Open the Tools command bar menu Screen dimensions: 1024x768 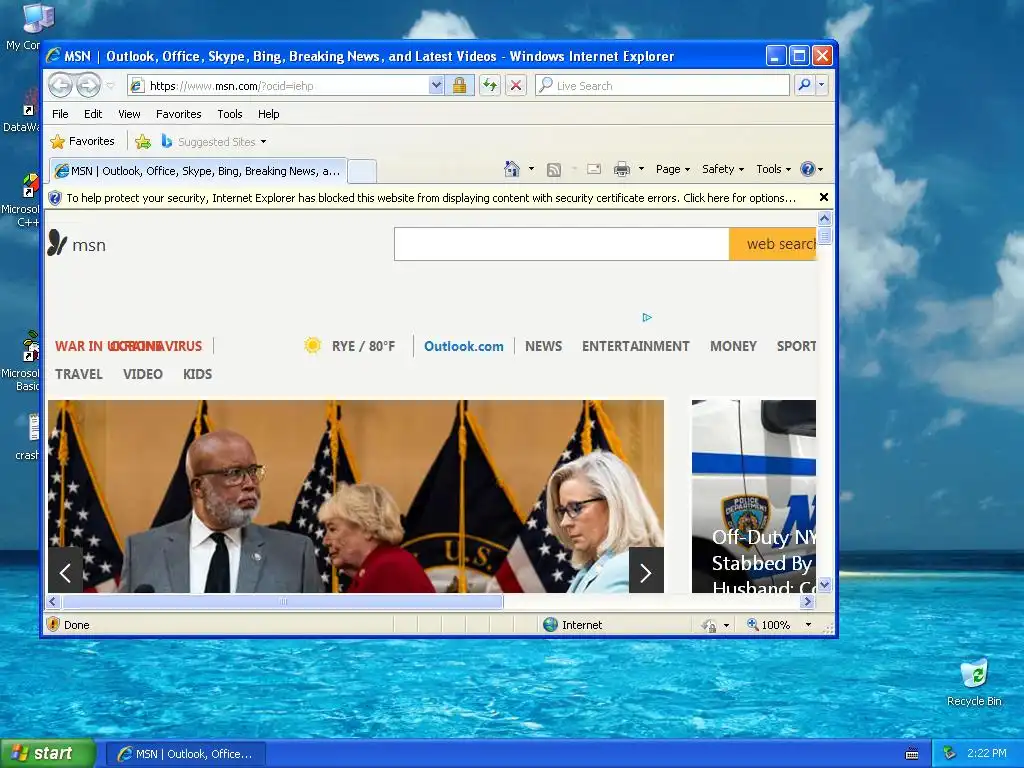[x=773, y=169]
